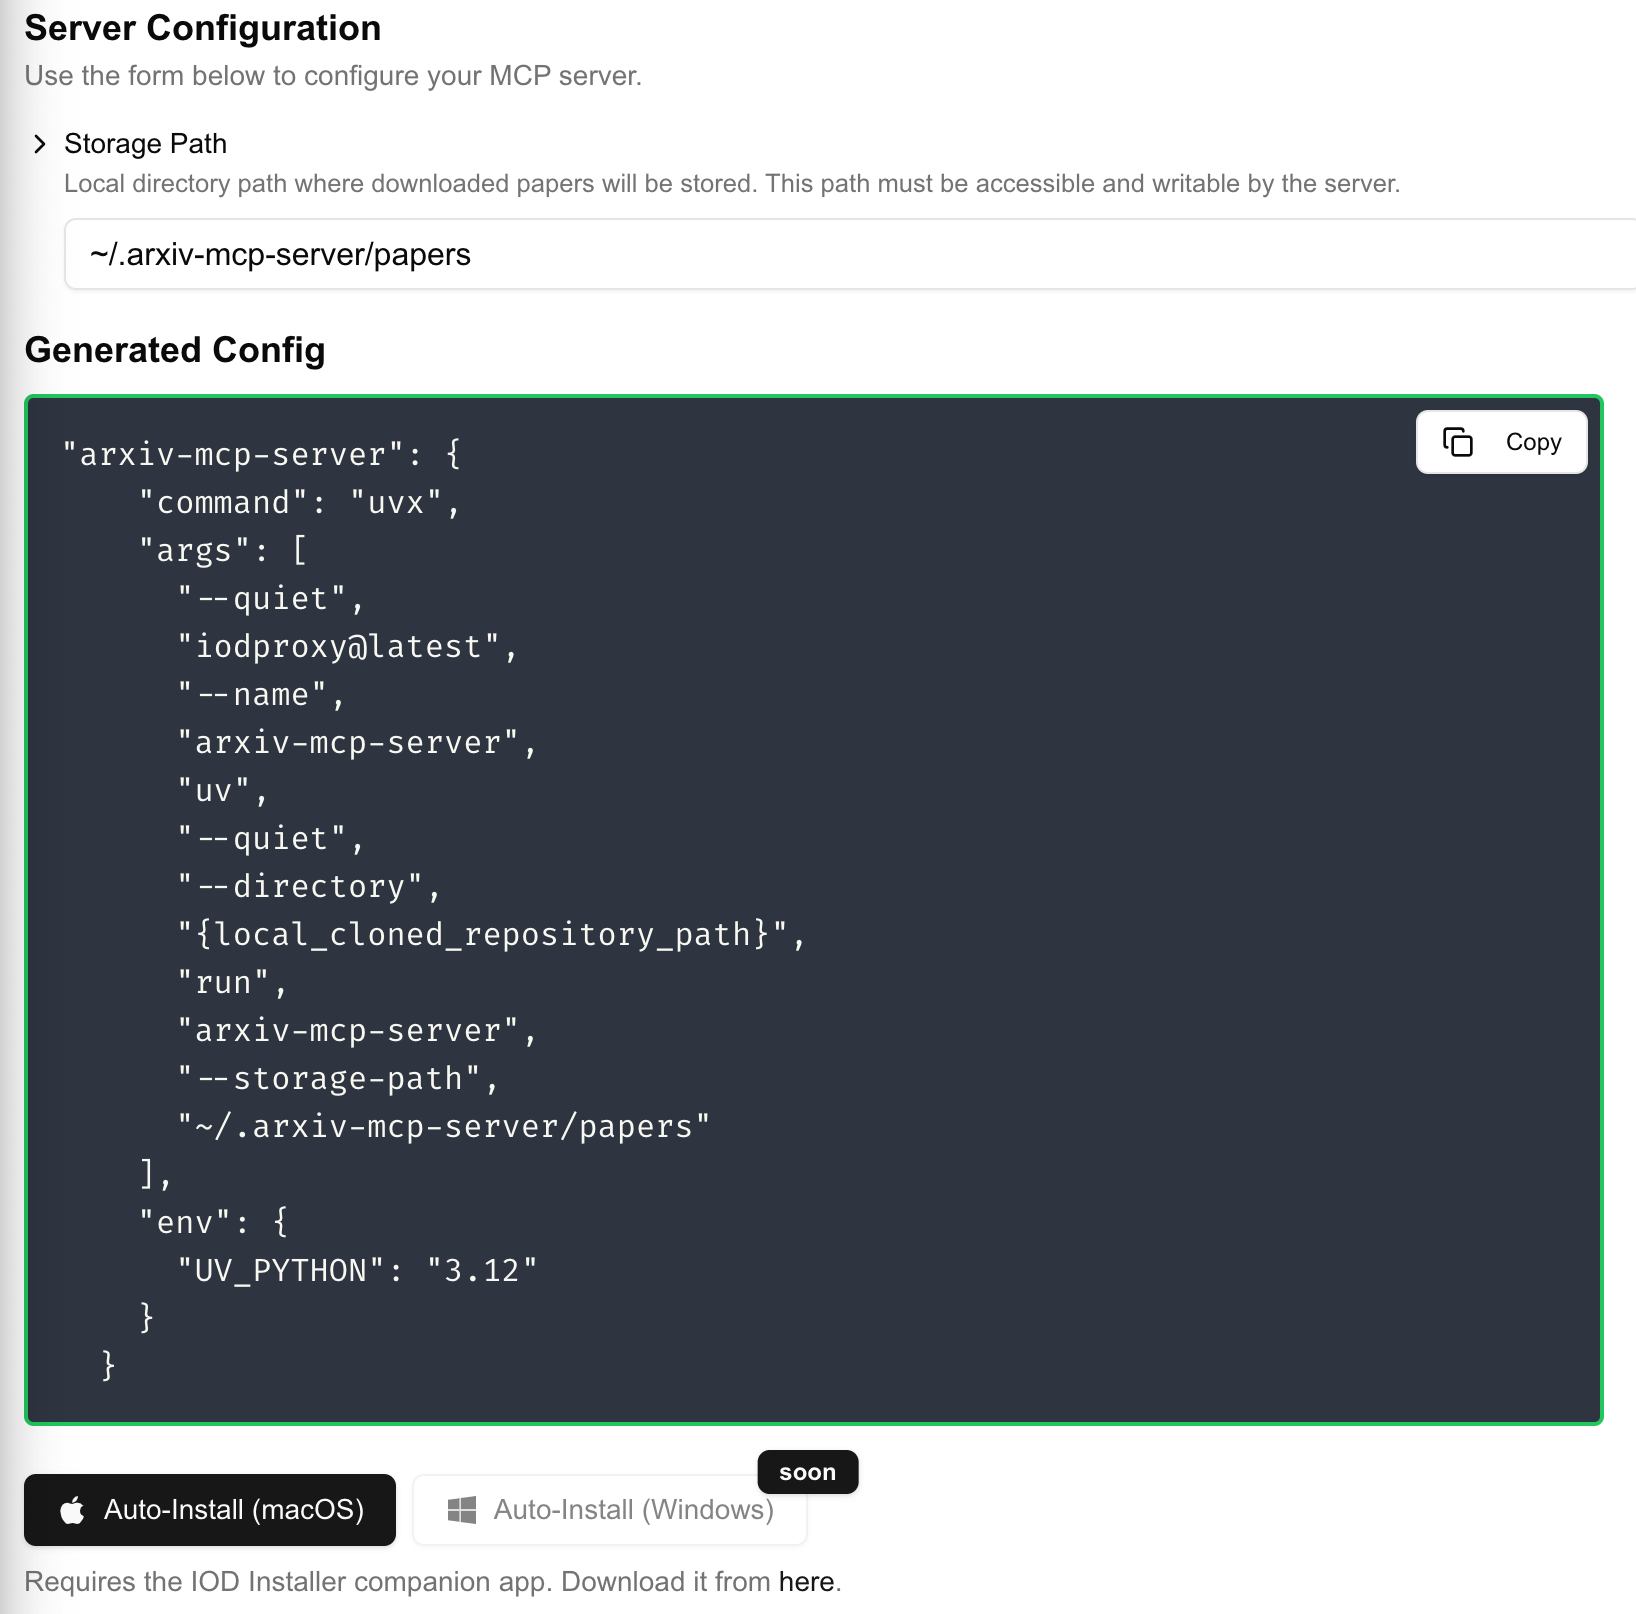Click the Apple logo on the macOS button
Image resolution: width=1636 pixels, height=1614 pixels.
coord(72,1510)
